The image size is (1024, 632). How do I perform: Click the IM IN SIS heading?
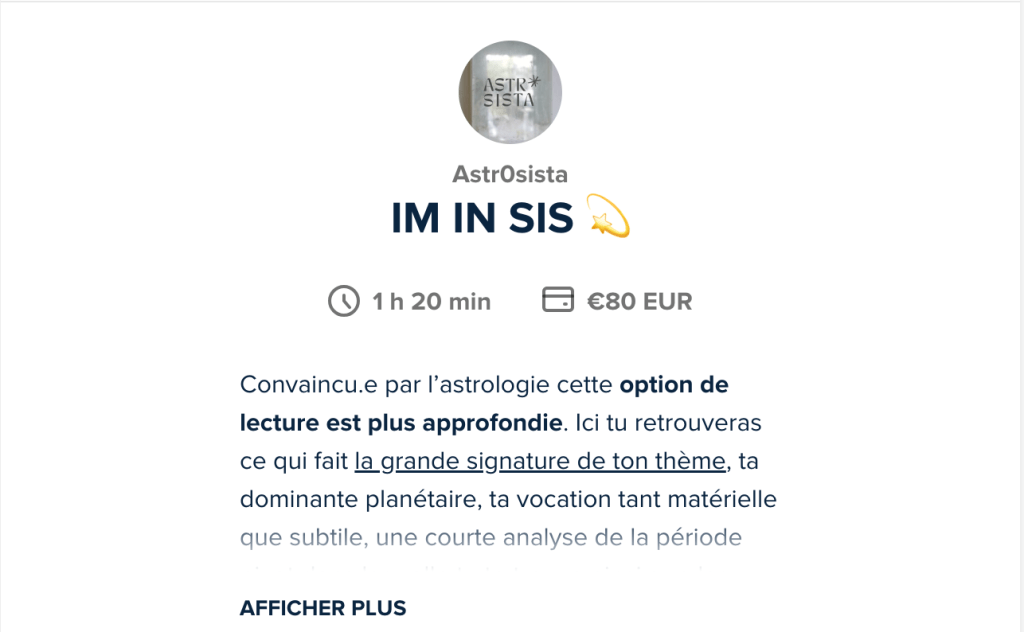tap(482, 220)
